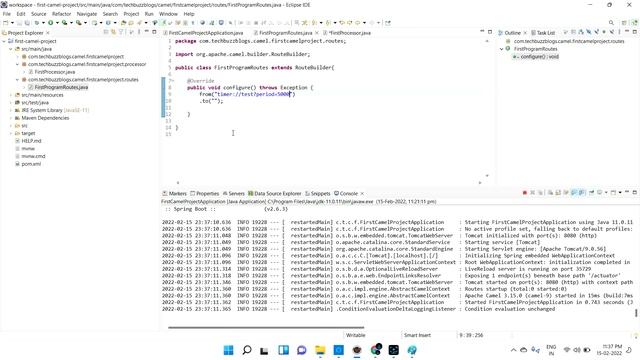The image size is (640, 360).
Task: Switch to FirstCamelProjectApplication.java tab
Action: coord(203,33)
